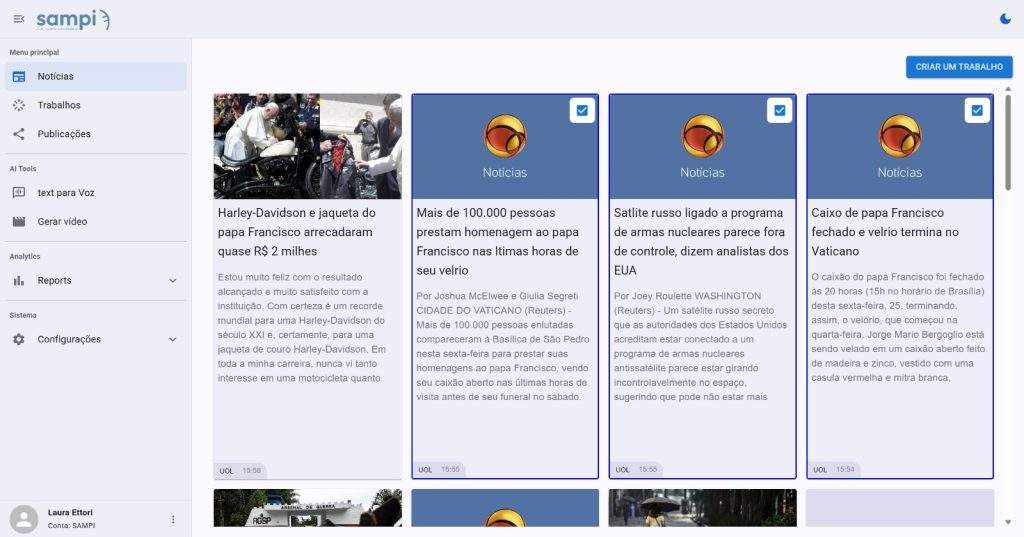The image size is (1024, 537).
Task: Click the Publicações share icon
Action: (x=19, y=134)
